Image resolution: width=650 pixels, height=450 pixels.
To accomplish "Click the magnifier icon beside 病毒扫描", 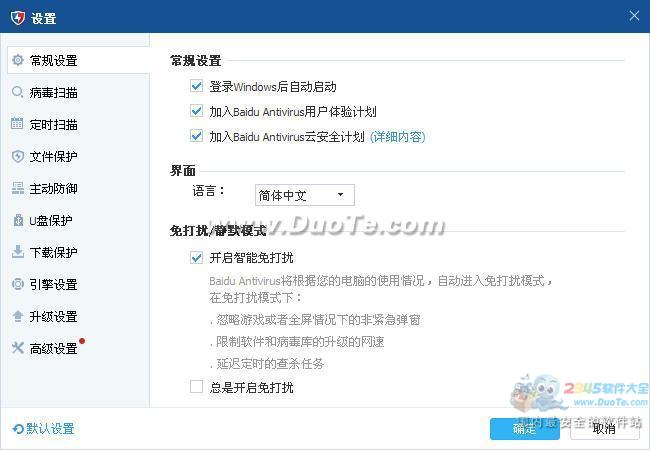I will tap(17, 92).
